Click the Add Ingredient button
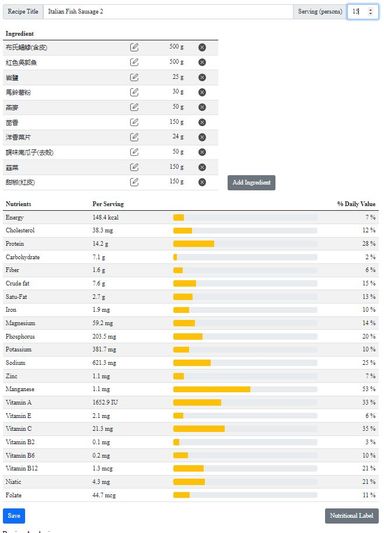Screen dimensions: 384x533 pyautogui.click(x=251, y=183)
